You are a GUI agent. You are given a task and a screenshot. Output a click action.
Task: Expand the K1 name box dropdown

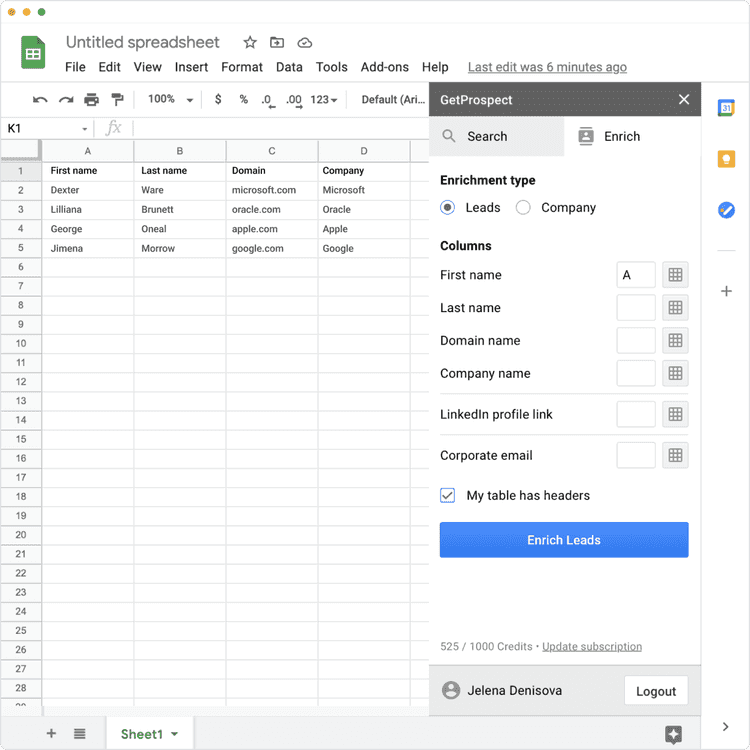click(x=85, y=129)
